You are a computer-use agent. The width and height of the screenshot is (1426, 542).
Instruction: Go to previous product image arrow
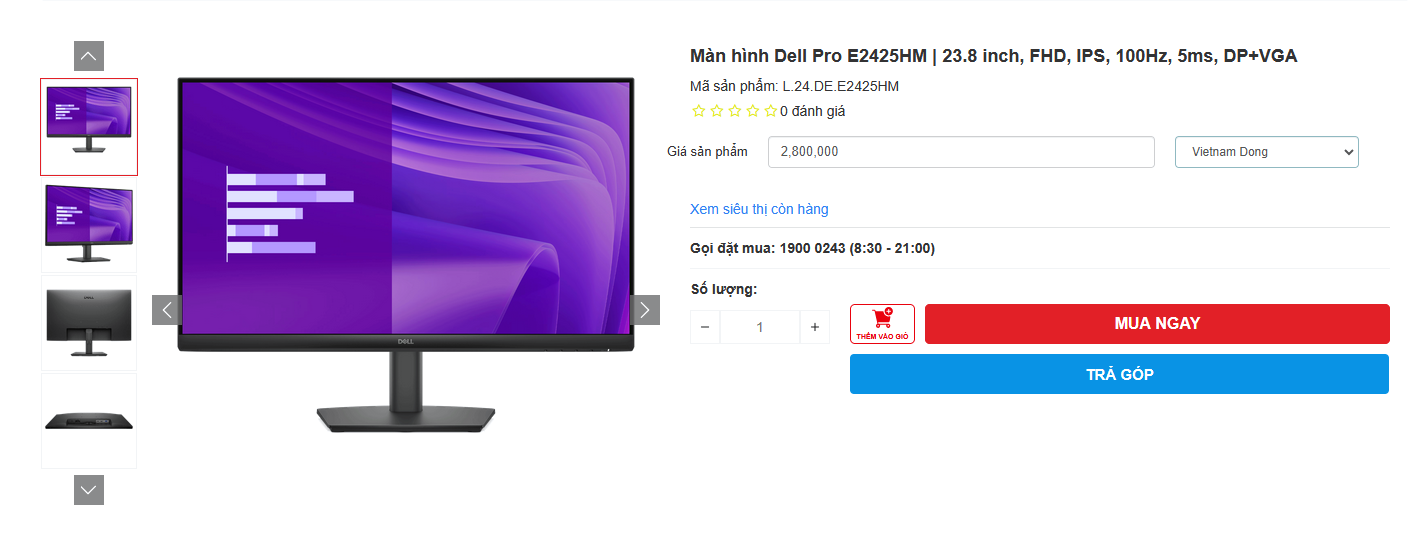167,310
